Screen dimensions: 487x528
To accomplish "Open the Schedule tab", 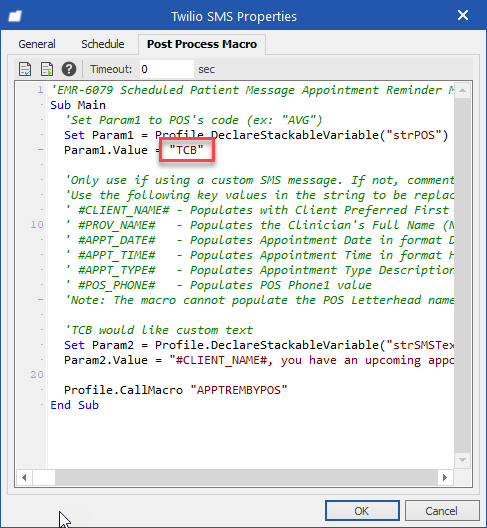I will [x=102, y=44].
